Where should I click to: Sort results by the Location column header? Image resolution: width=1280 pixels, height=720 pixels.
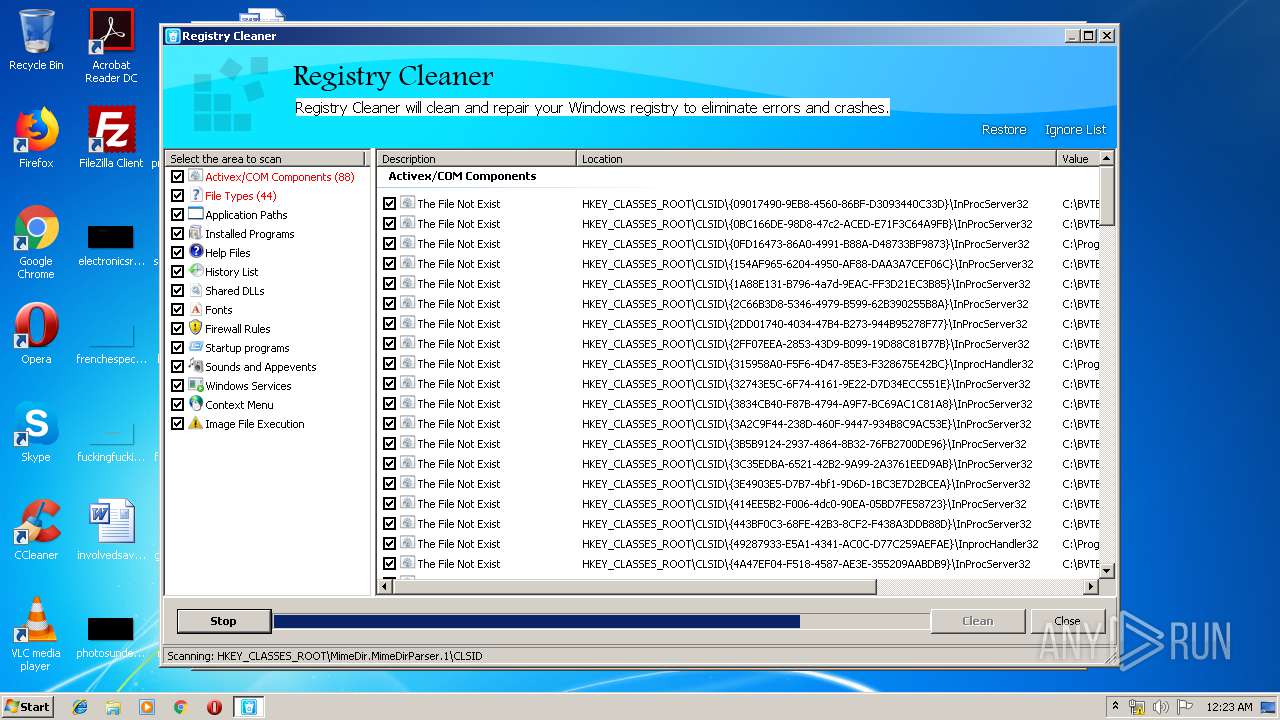point(817,159)
